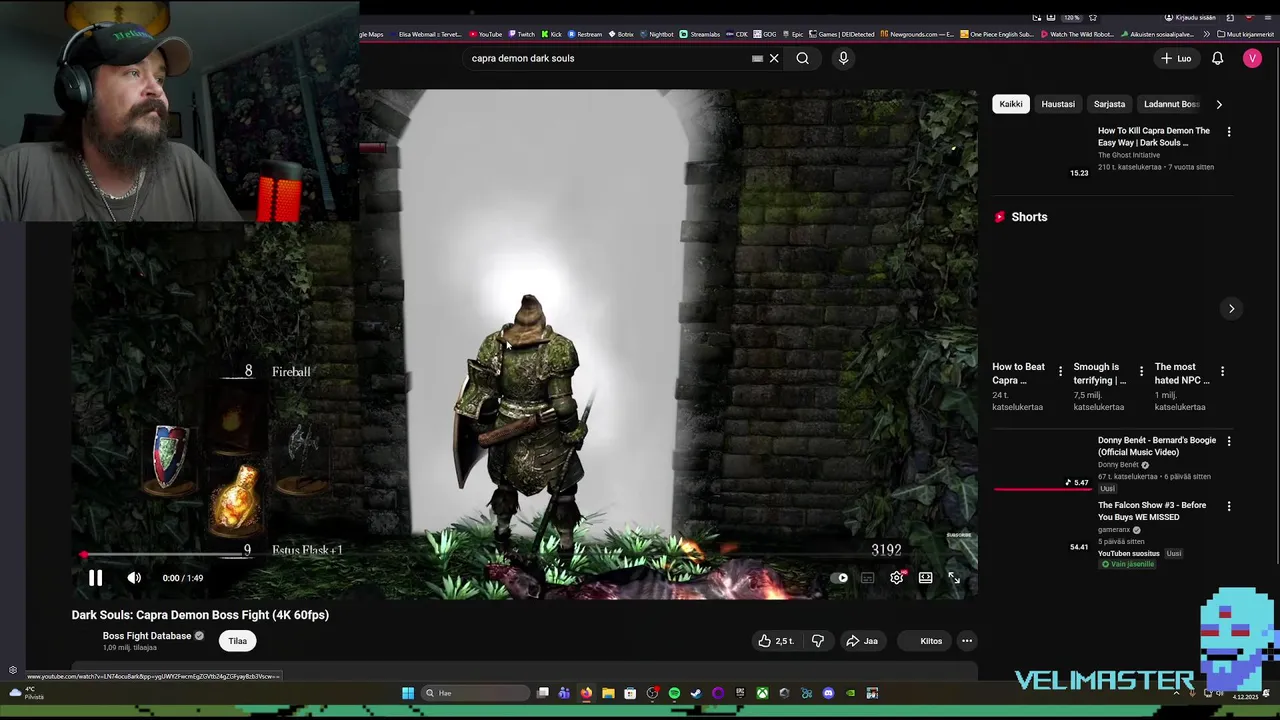Bookmark the page with the star icon
The image size is (1280, 720).
click(1093, 17)
